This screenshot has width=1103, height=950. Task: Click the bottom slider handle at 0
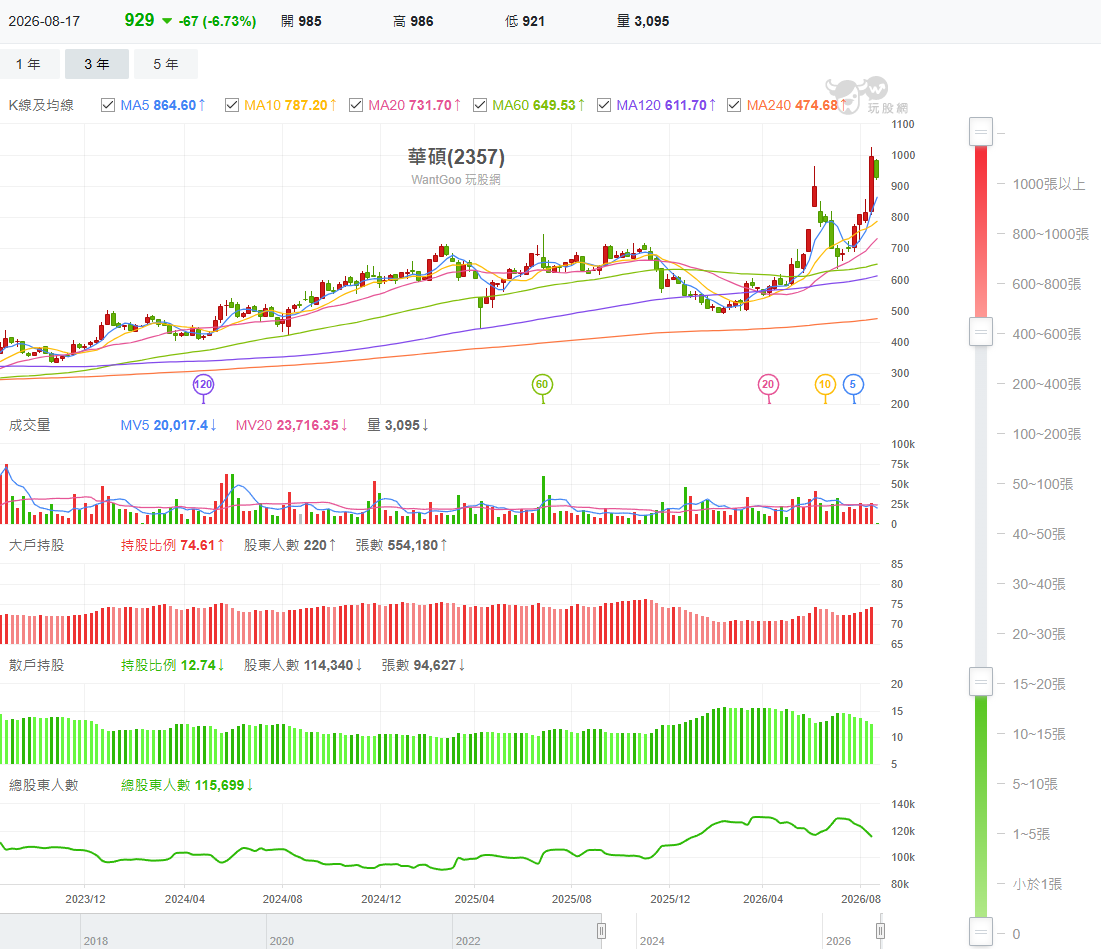pyautogui.click(x=981, y=932)
